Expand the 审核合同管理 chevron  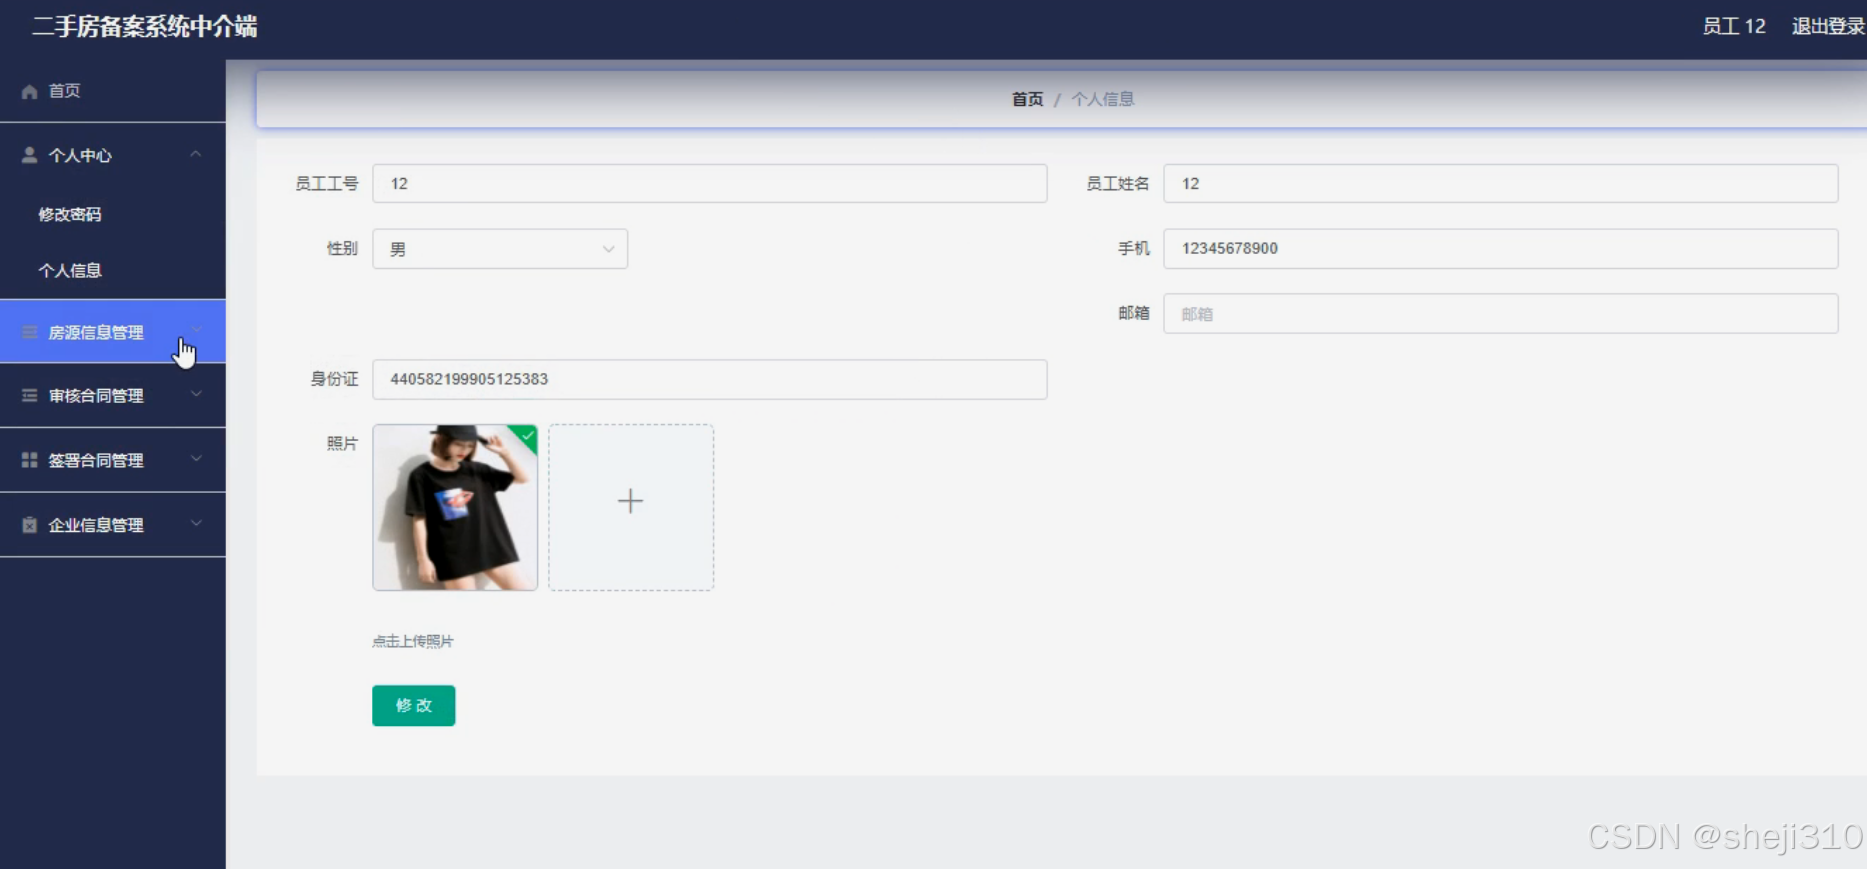pyautogui.click(x=197, y=394)
